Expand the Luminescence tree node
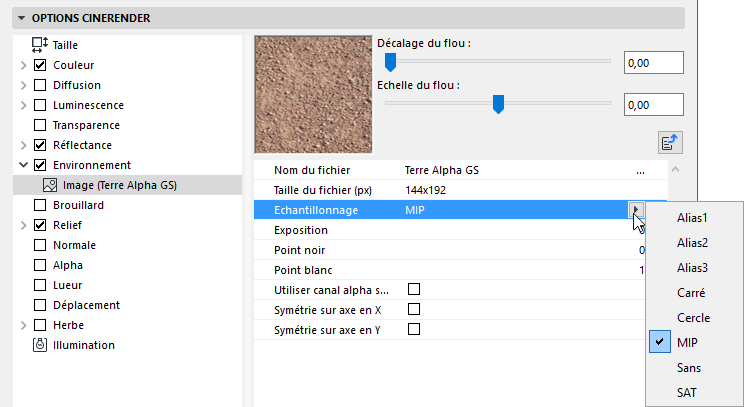 point(23,105)
